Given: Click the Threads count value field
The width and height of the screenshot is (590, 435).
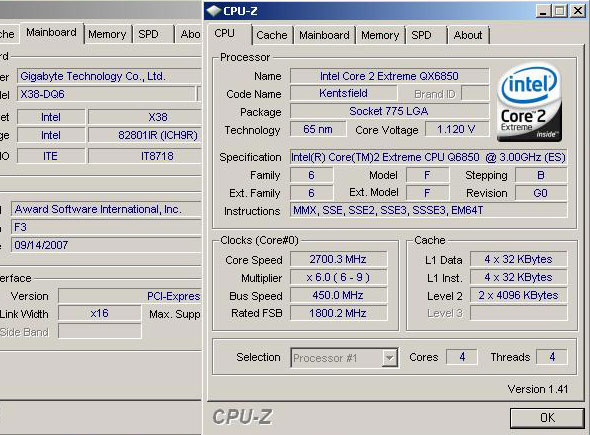Looking at the screenshot, I should click(552, 357).
